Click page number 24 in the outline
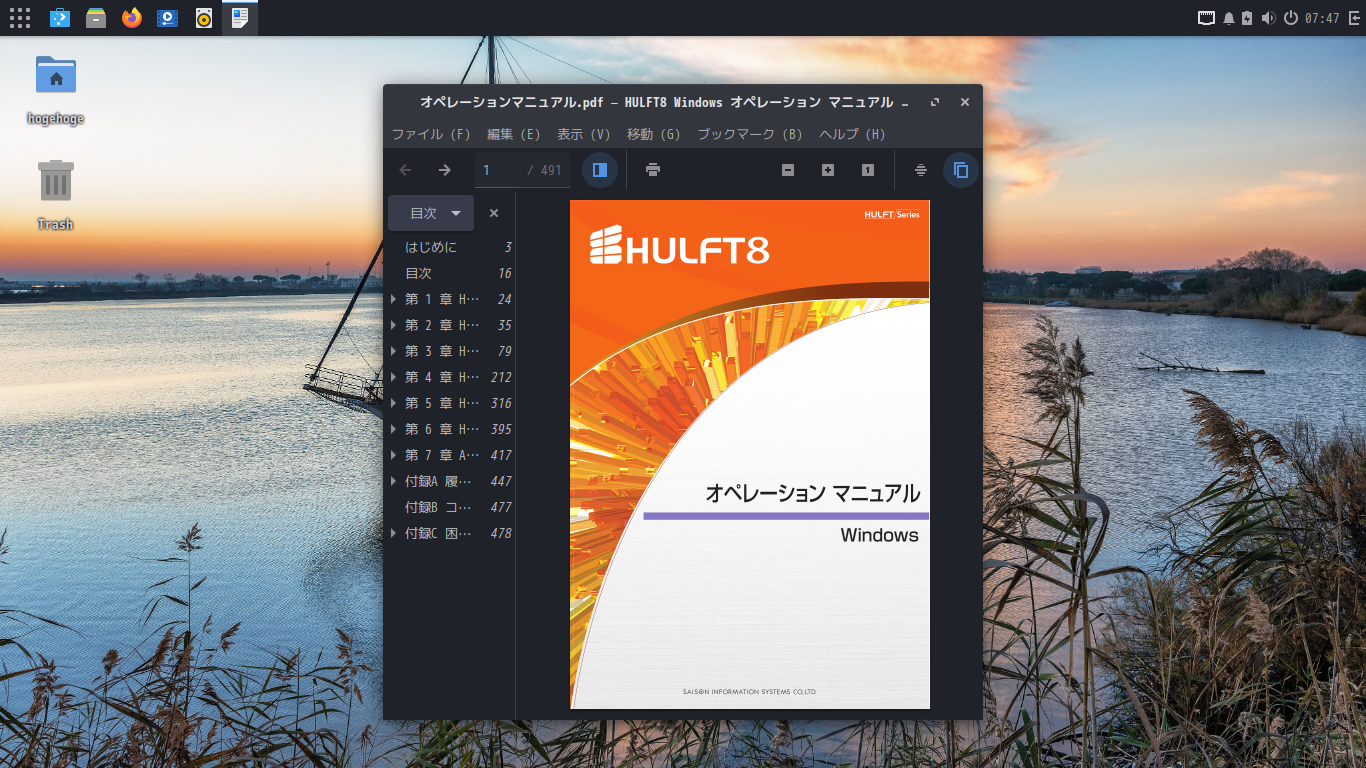Screen dimensions: 1366x768 (504, 299)
